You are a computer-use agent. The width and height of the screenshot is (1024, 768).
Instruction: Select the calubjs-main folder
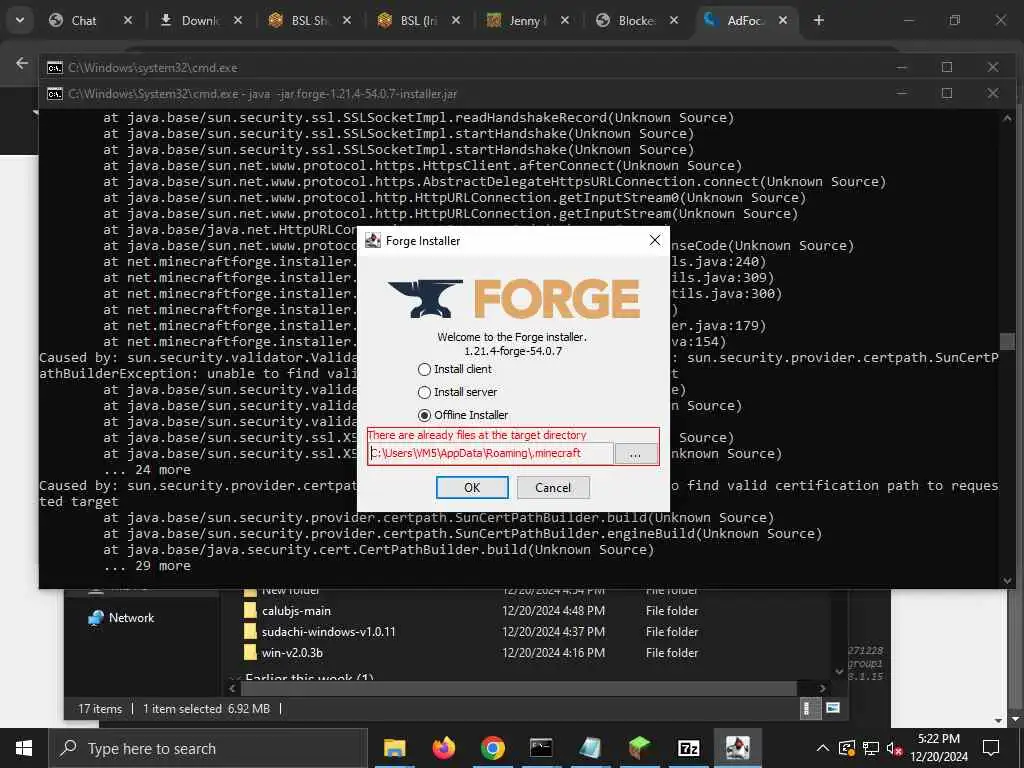(x=296, y=611)
